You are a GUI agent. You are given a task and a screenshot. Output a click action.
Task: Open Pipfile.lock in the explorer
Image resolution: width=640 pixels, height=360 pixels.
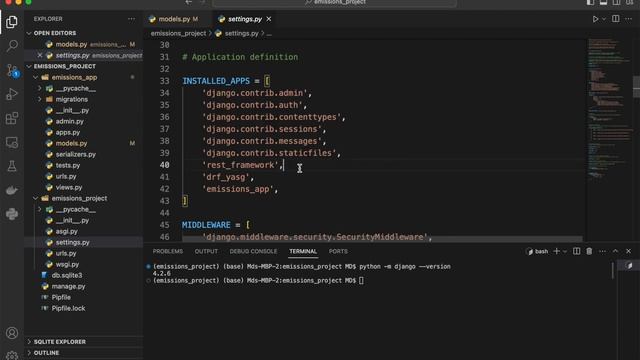68,308
